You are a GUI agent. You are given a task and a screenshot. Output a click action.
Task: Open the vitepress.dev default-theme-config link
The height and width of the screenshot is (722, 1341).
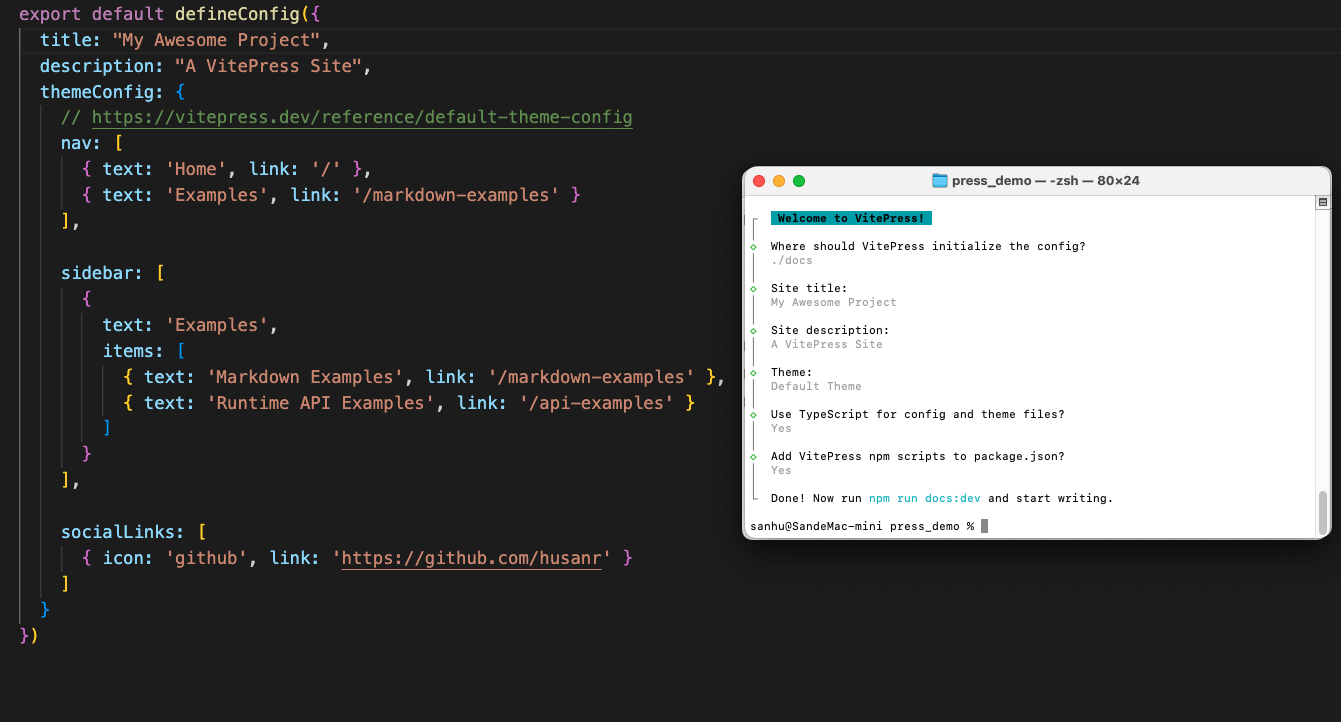[362, 117]
